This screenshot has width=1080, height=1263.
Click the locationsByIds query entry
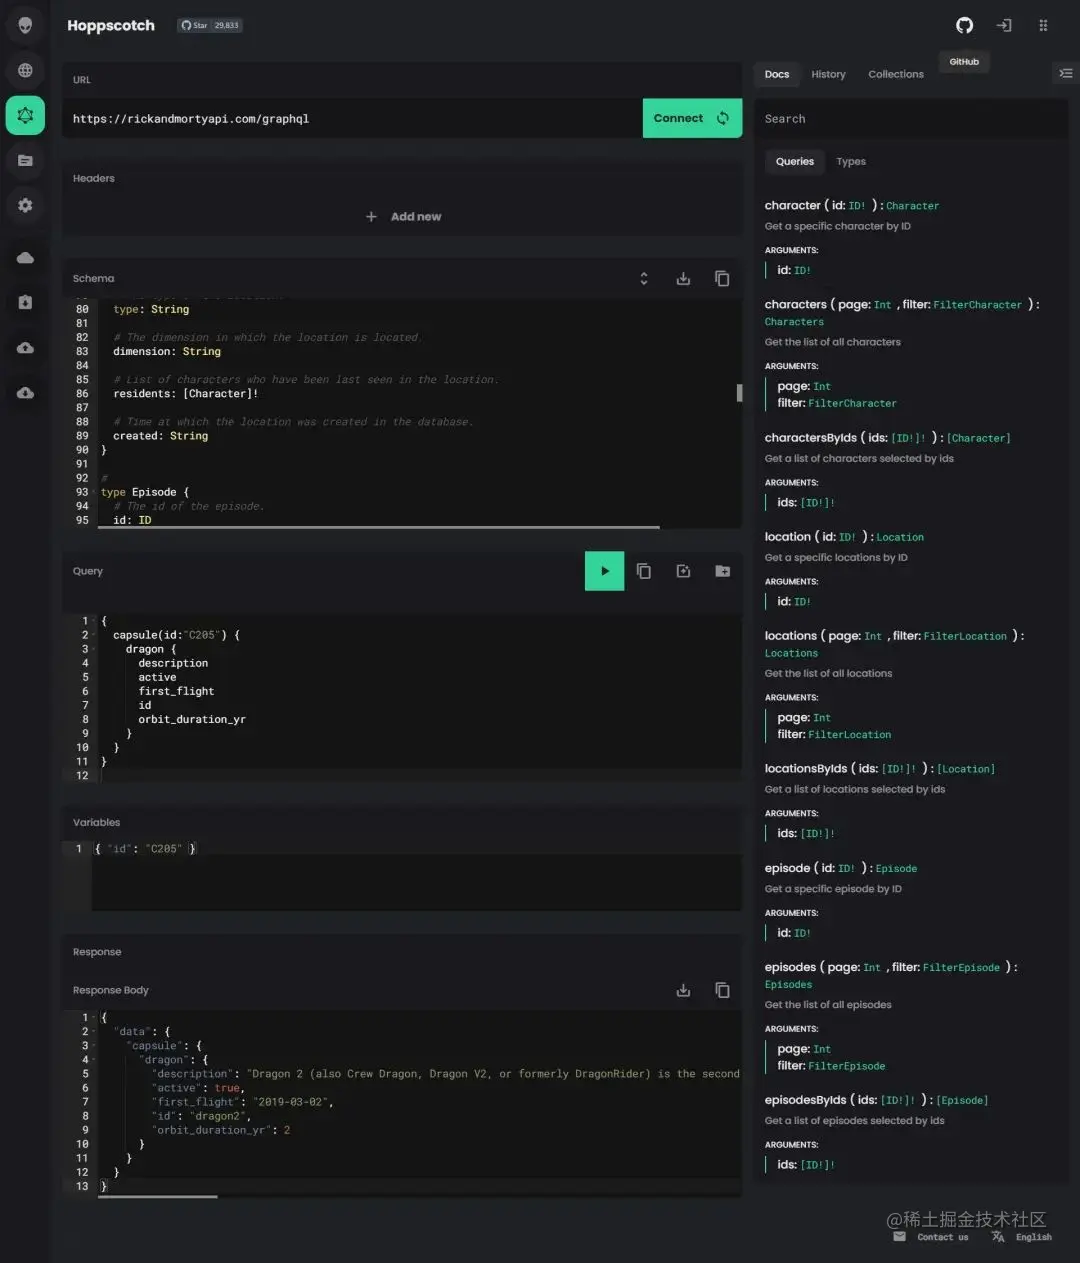806,769
